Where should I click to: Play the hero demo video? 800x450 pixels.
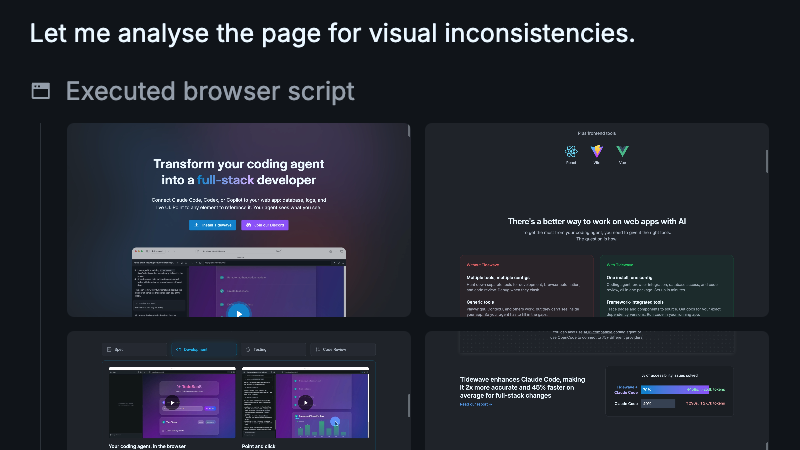pos(238,311)
